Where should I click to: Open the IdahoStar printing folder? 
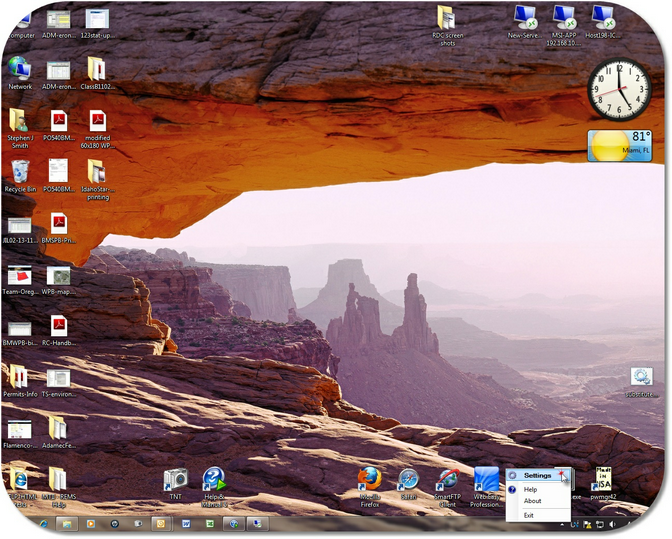tap(97, 172)
